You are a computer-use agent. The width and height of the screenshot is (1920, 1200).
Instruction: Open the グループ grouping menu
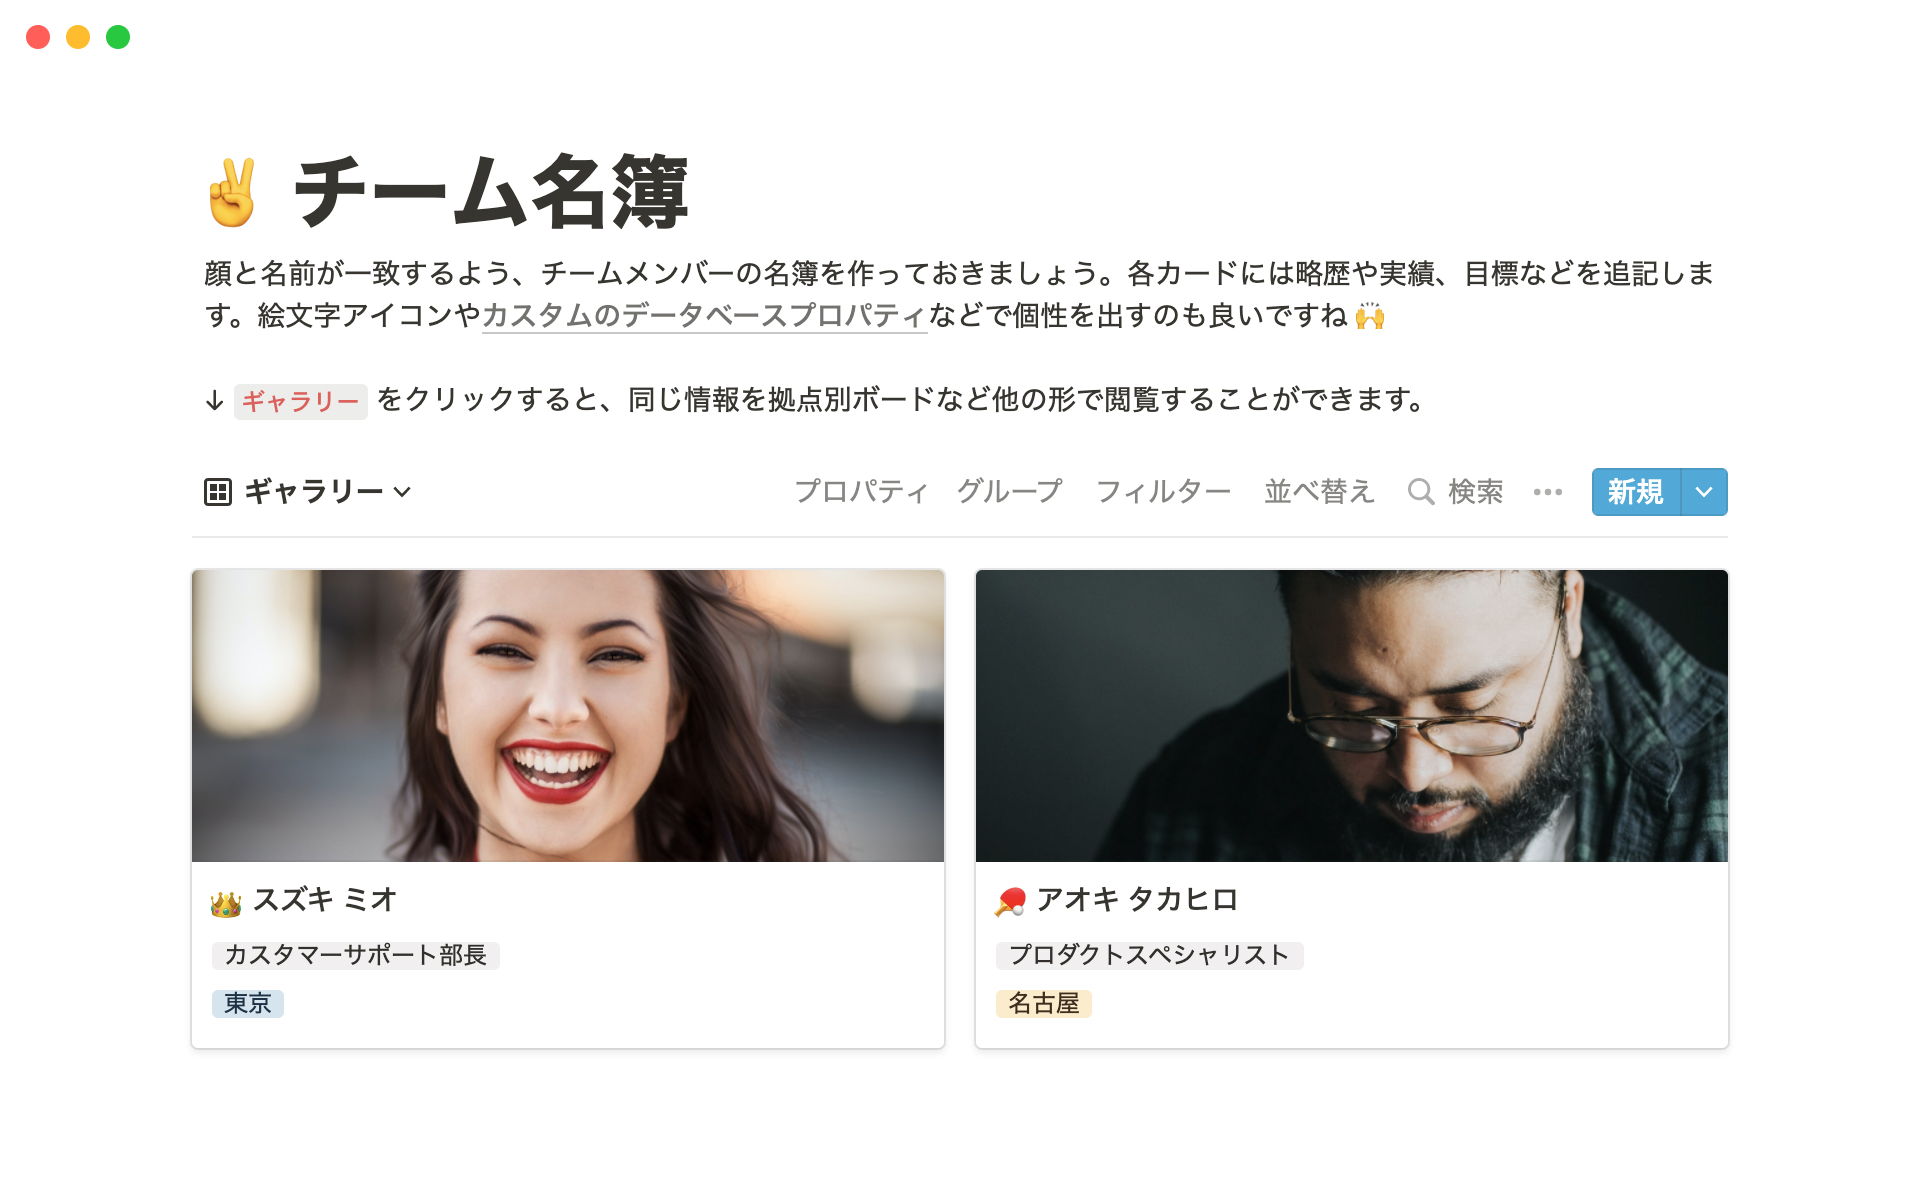[x=1009, y=492]
